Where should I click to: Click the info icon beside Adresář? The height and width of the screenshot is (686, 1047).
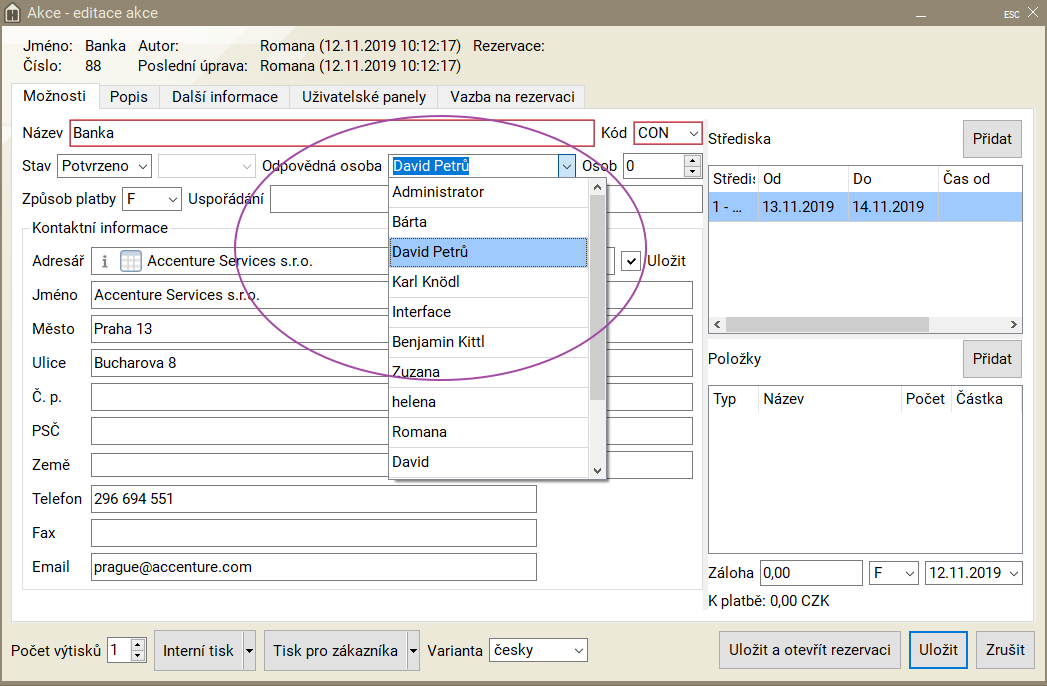coord(105,261)
